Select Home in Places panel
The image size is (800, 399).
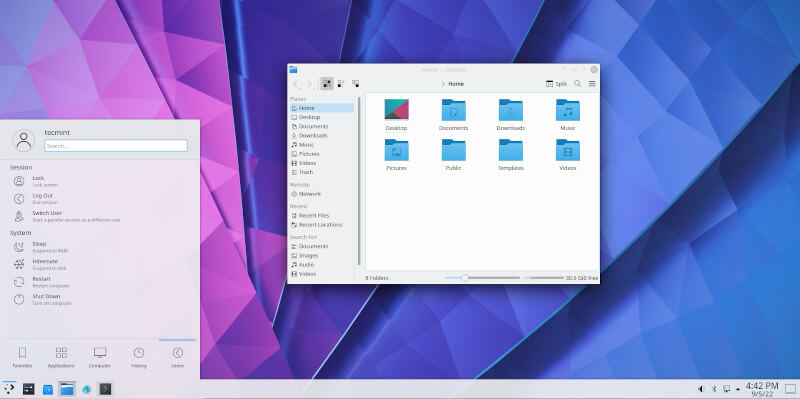pos(321,108)
